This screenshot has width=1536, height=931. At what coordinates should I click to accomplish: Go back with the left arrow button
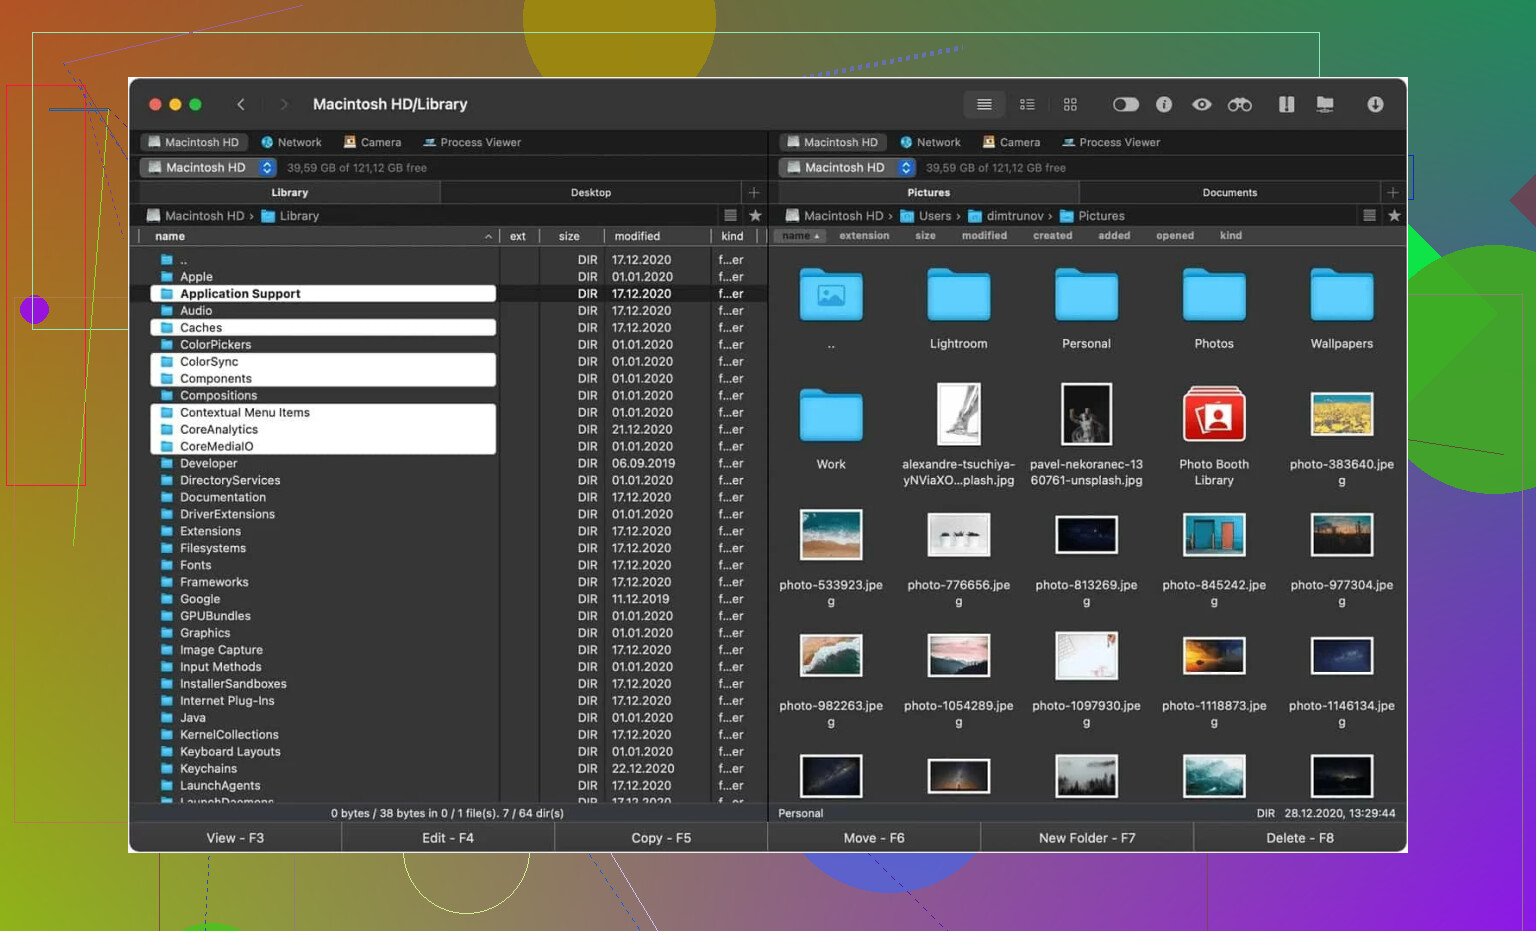click(x=241, y=105)
